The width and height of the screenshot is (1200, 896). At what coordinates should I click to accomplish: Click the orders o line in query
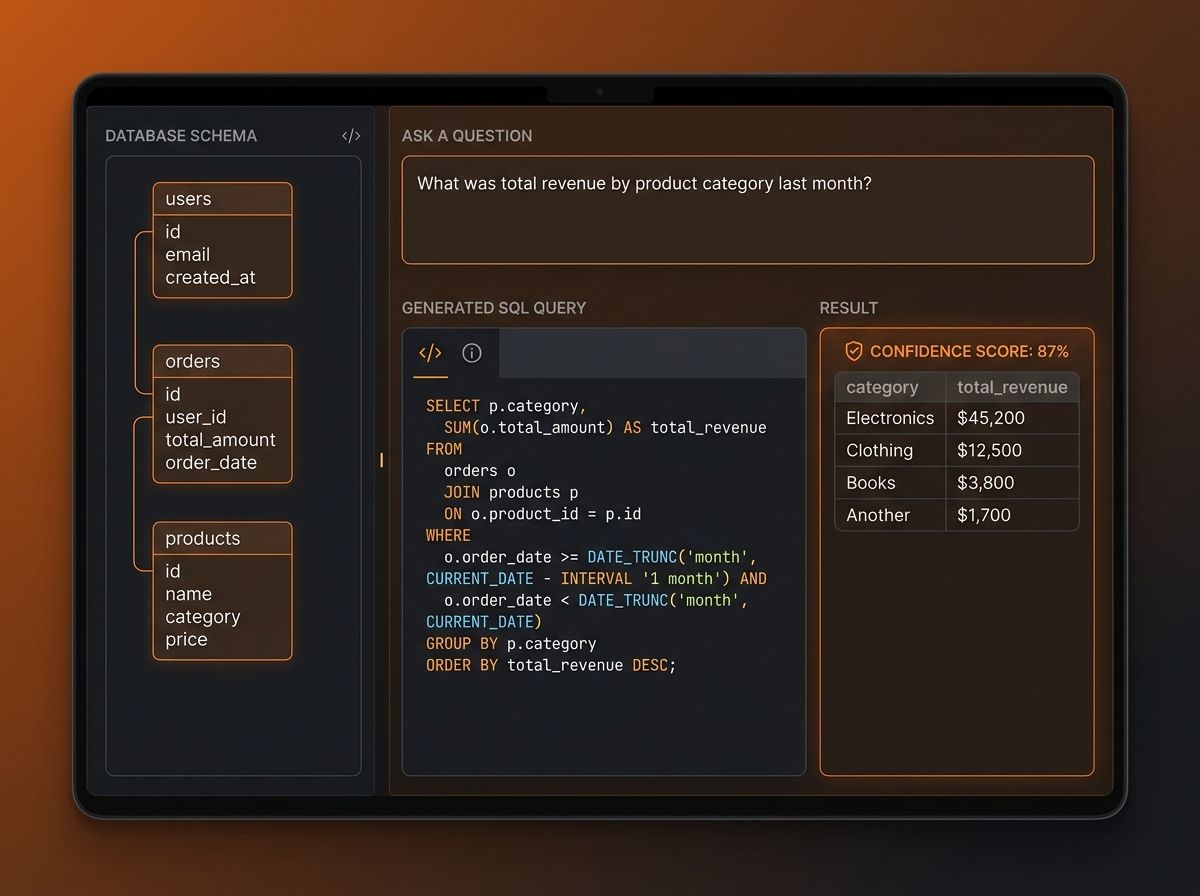[480, 471]
